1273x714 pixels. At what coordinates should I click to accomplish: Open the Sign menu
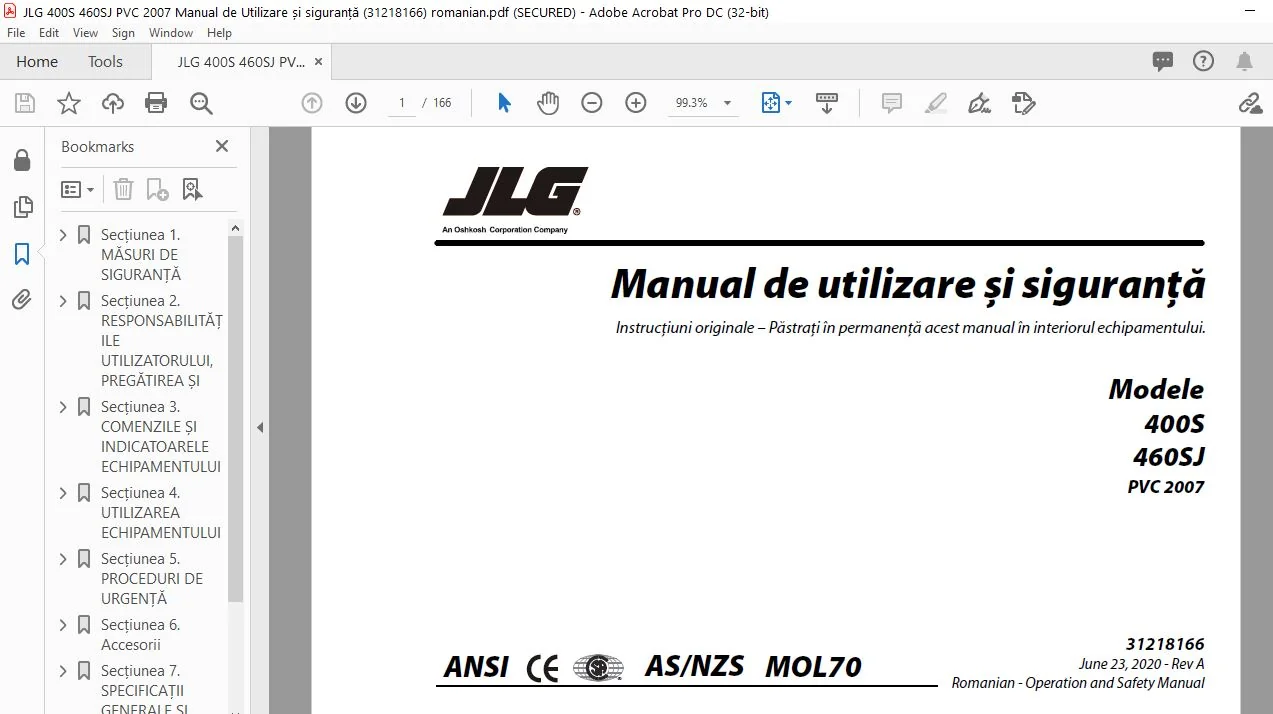pyautogui.click(x=123, y=33)
